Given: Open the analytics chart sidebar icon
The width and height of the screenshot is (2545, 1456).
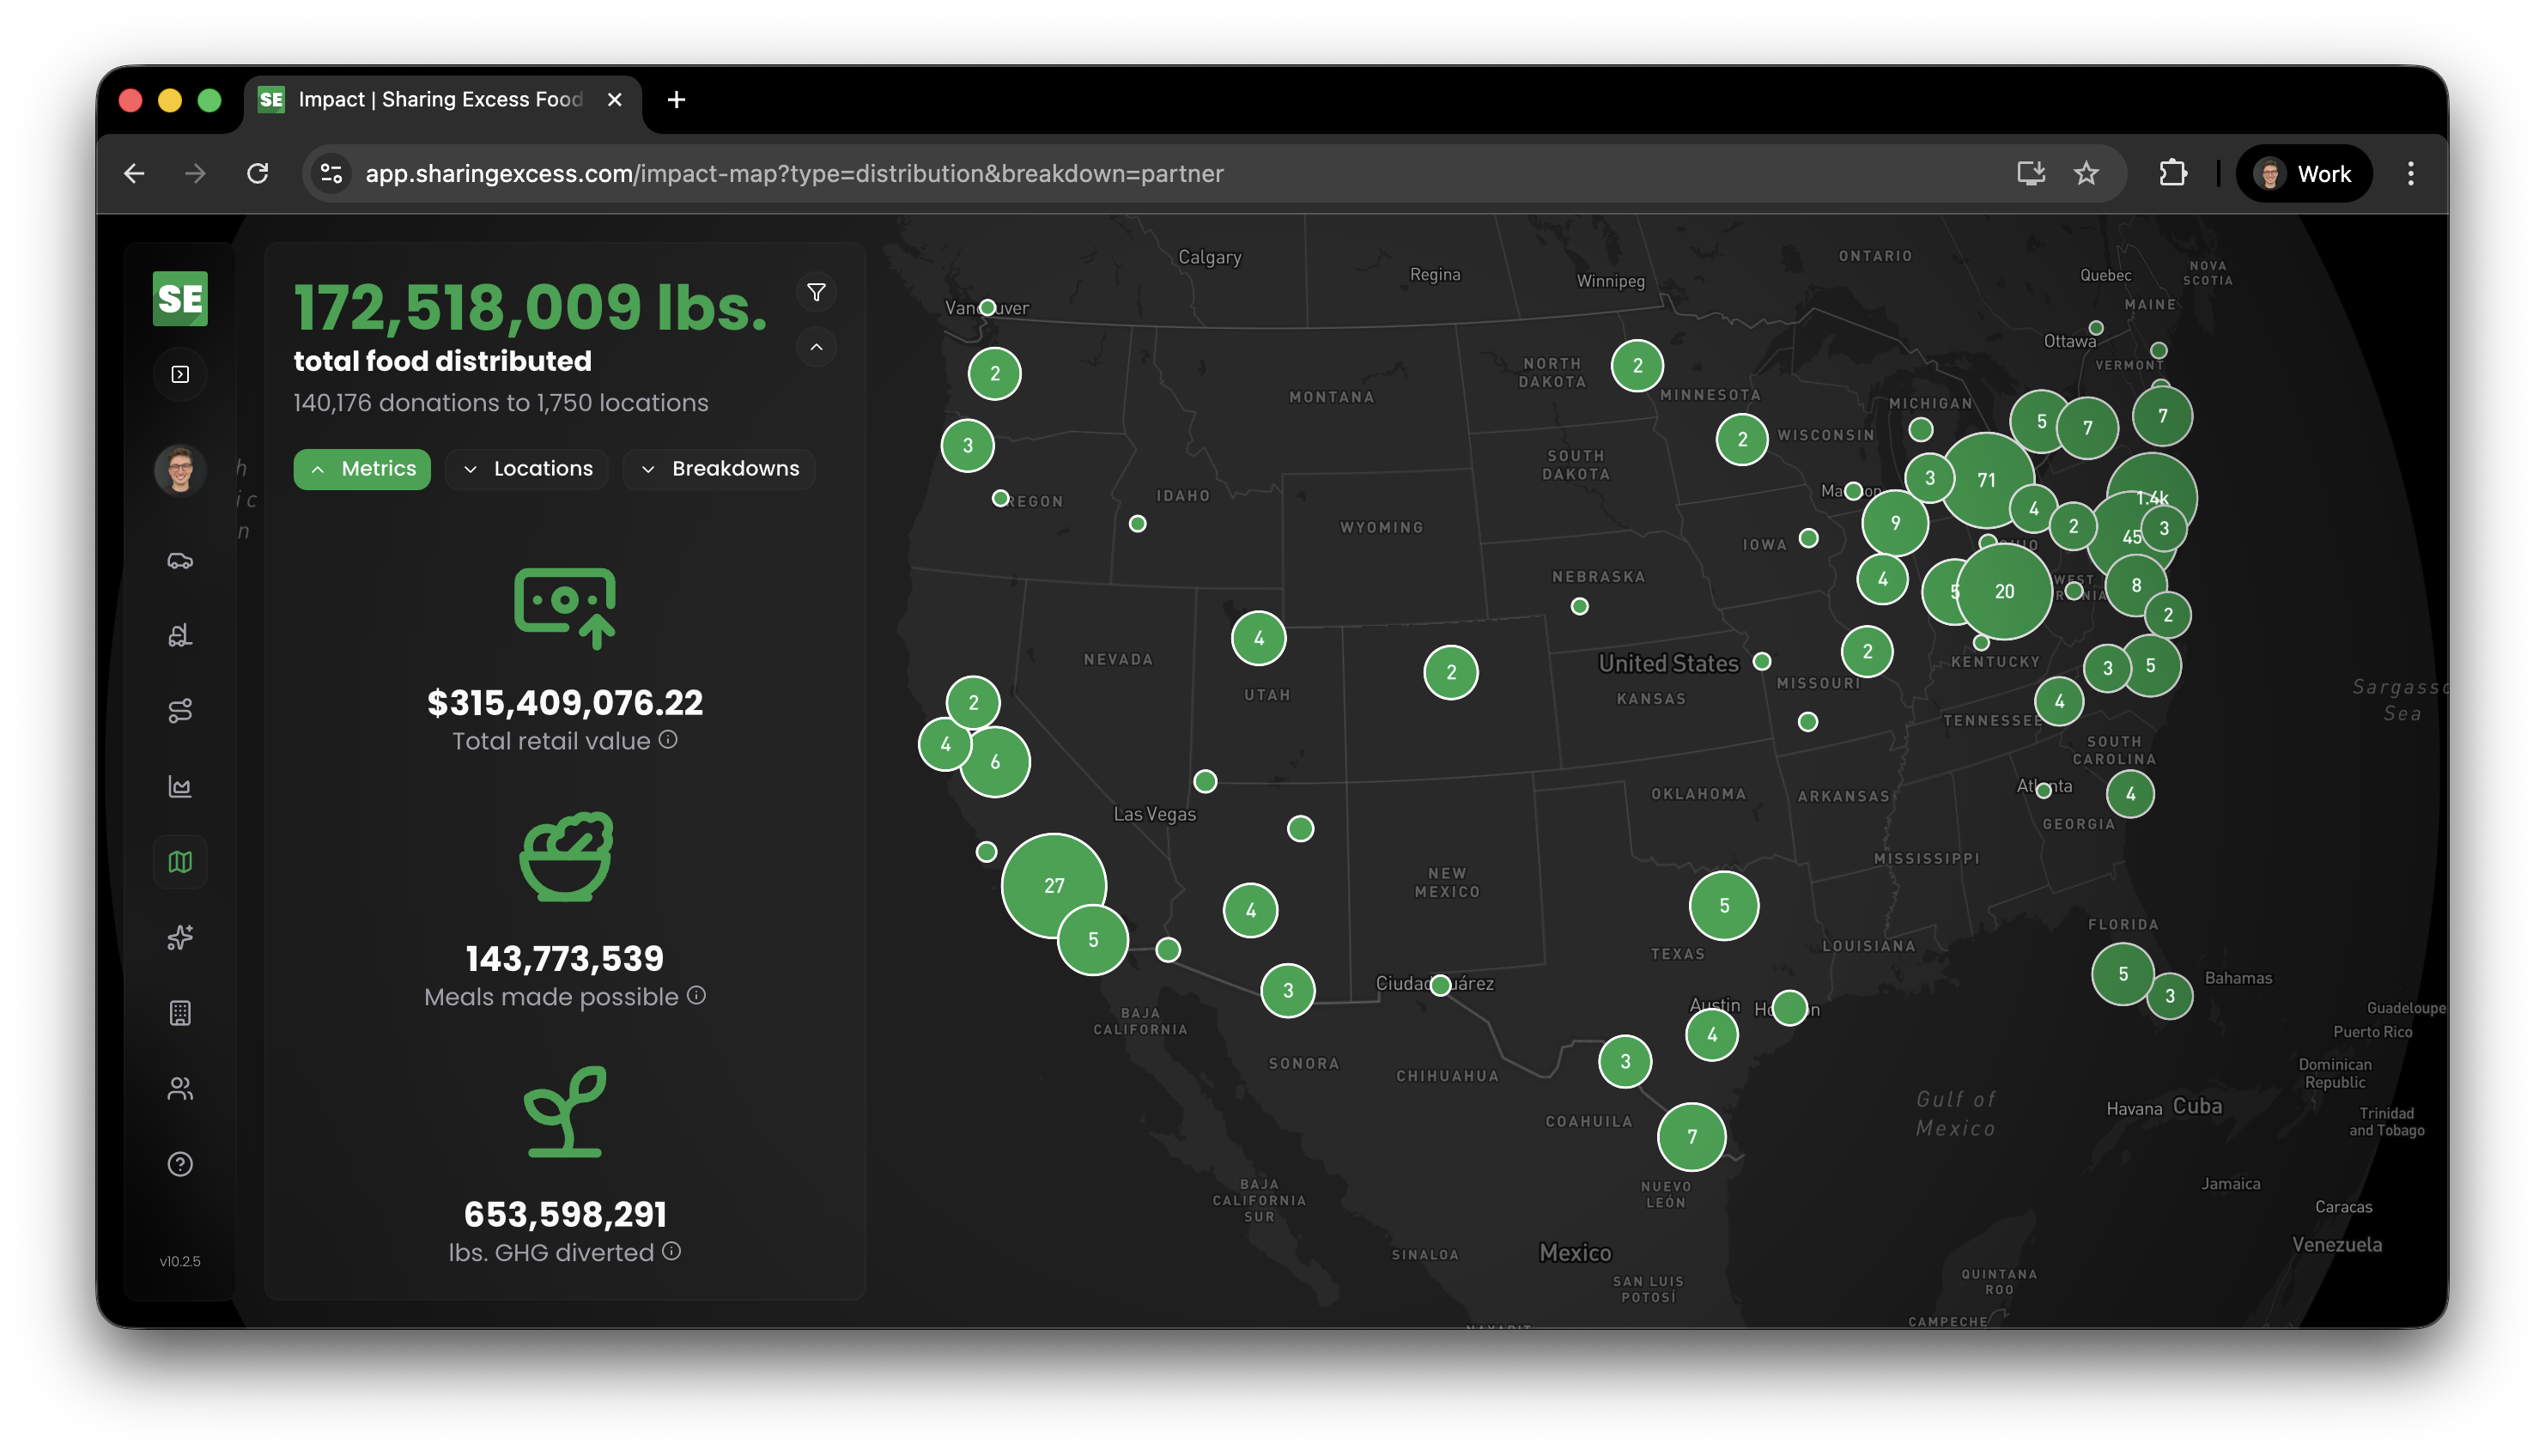Looking at the screenshot, I should point(180,787).
